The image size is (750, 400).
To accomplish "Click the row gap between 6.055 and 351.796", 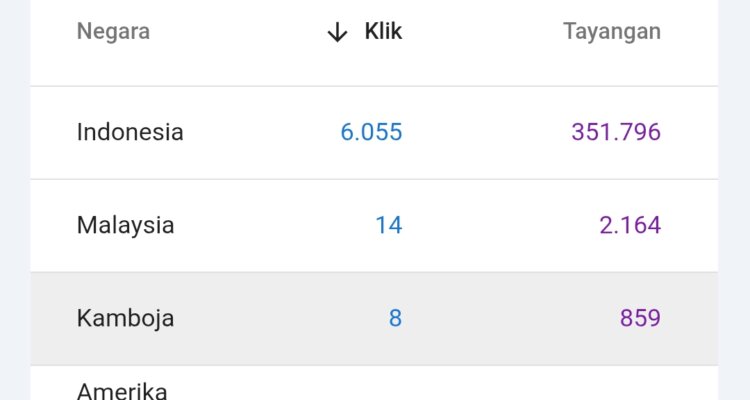I will coord(487,132).
